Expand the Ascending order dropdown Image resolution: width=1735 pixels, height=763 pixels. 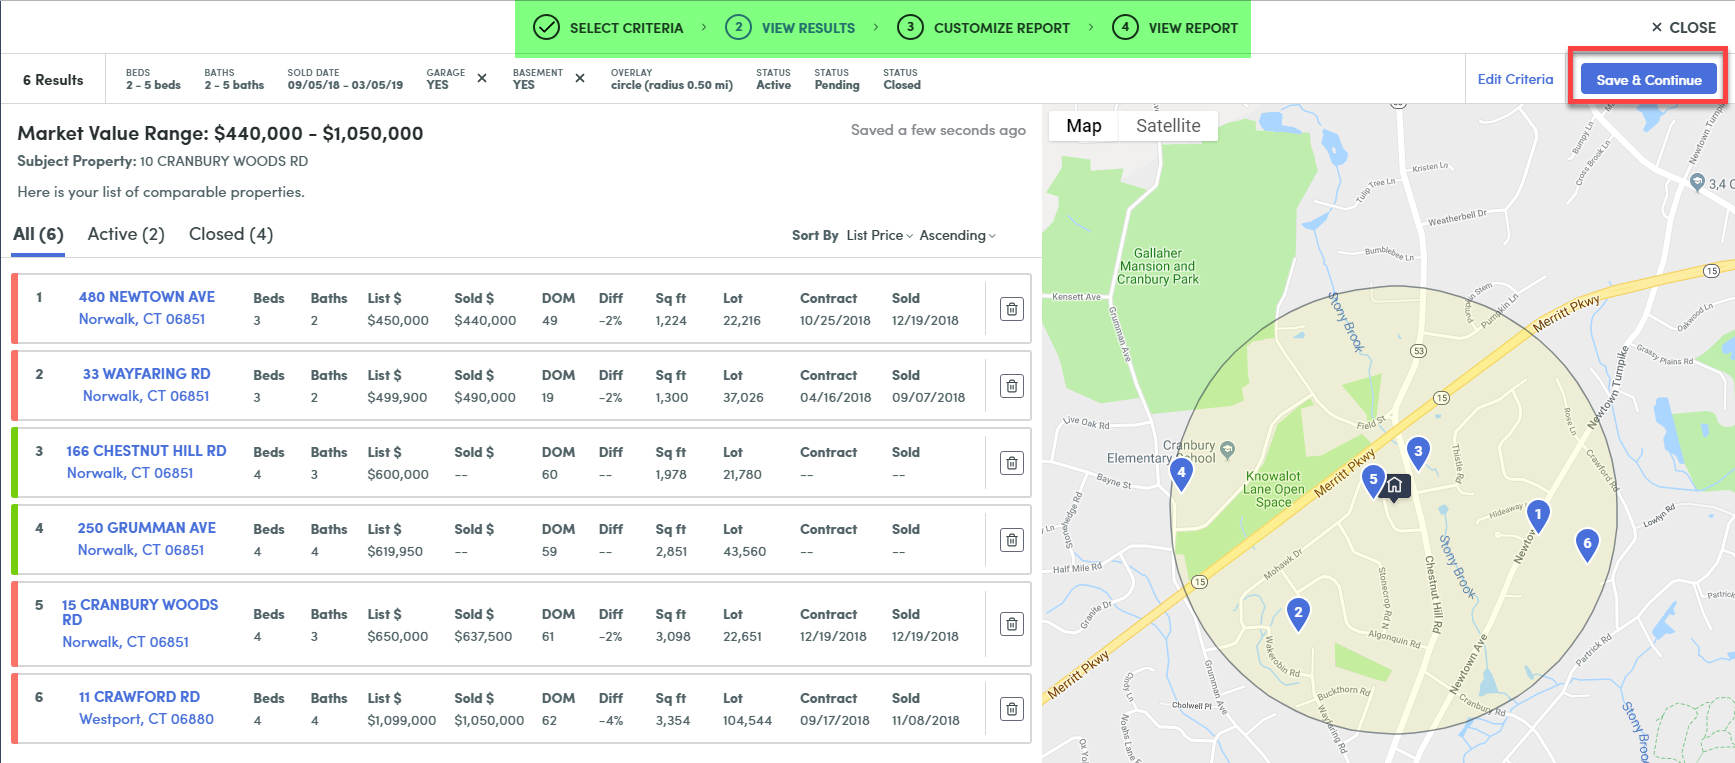tap(957, 236)
